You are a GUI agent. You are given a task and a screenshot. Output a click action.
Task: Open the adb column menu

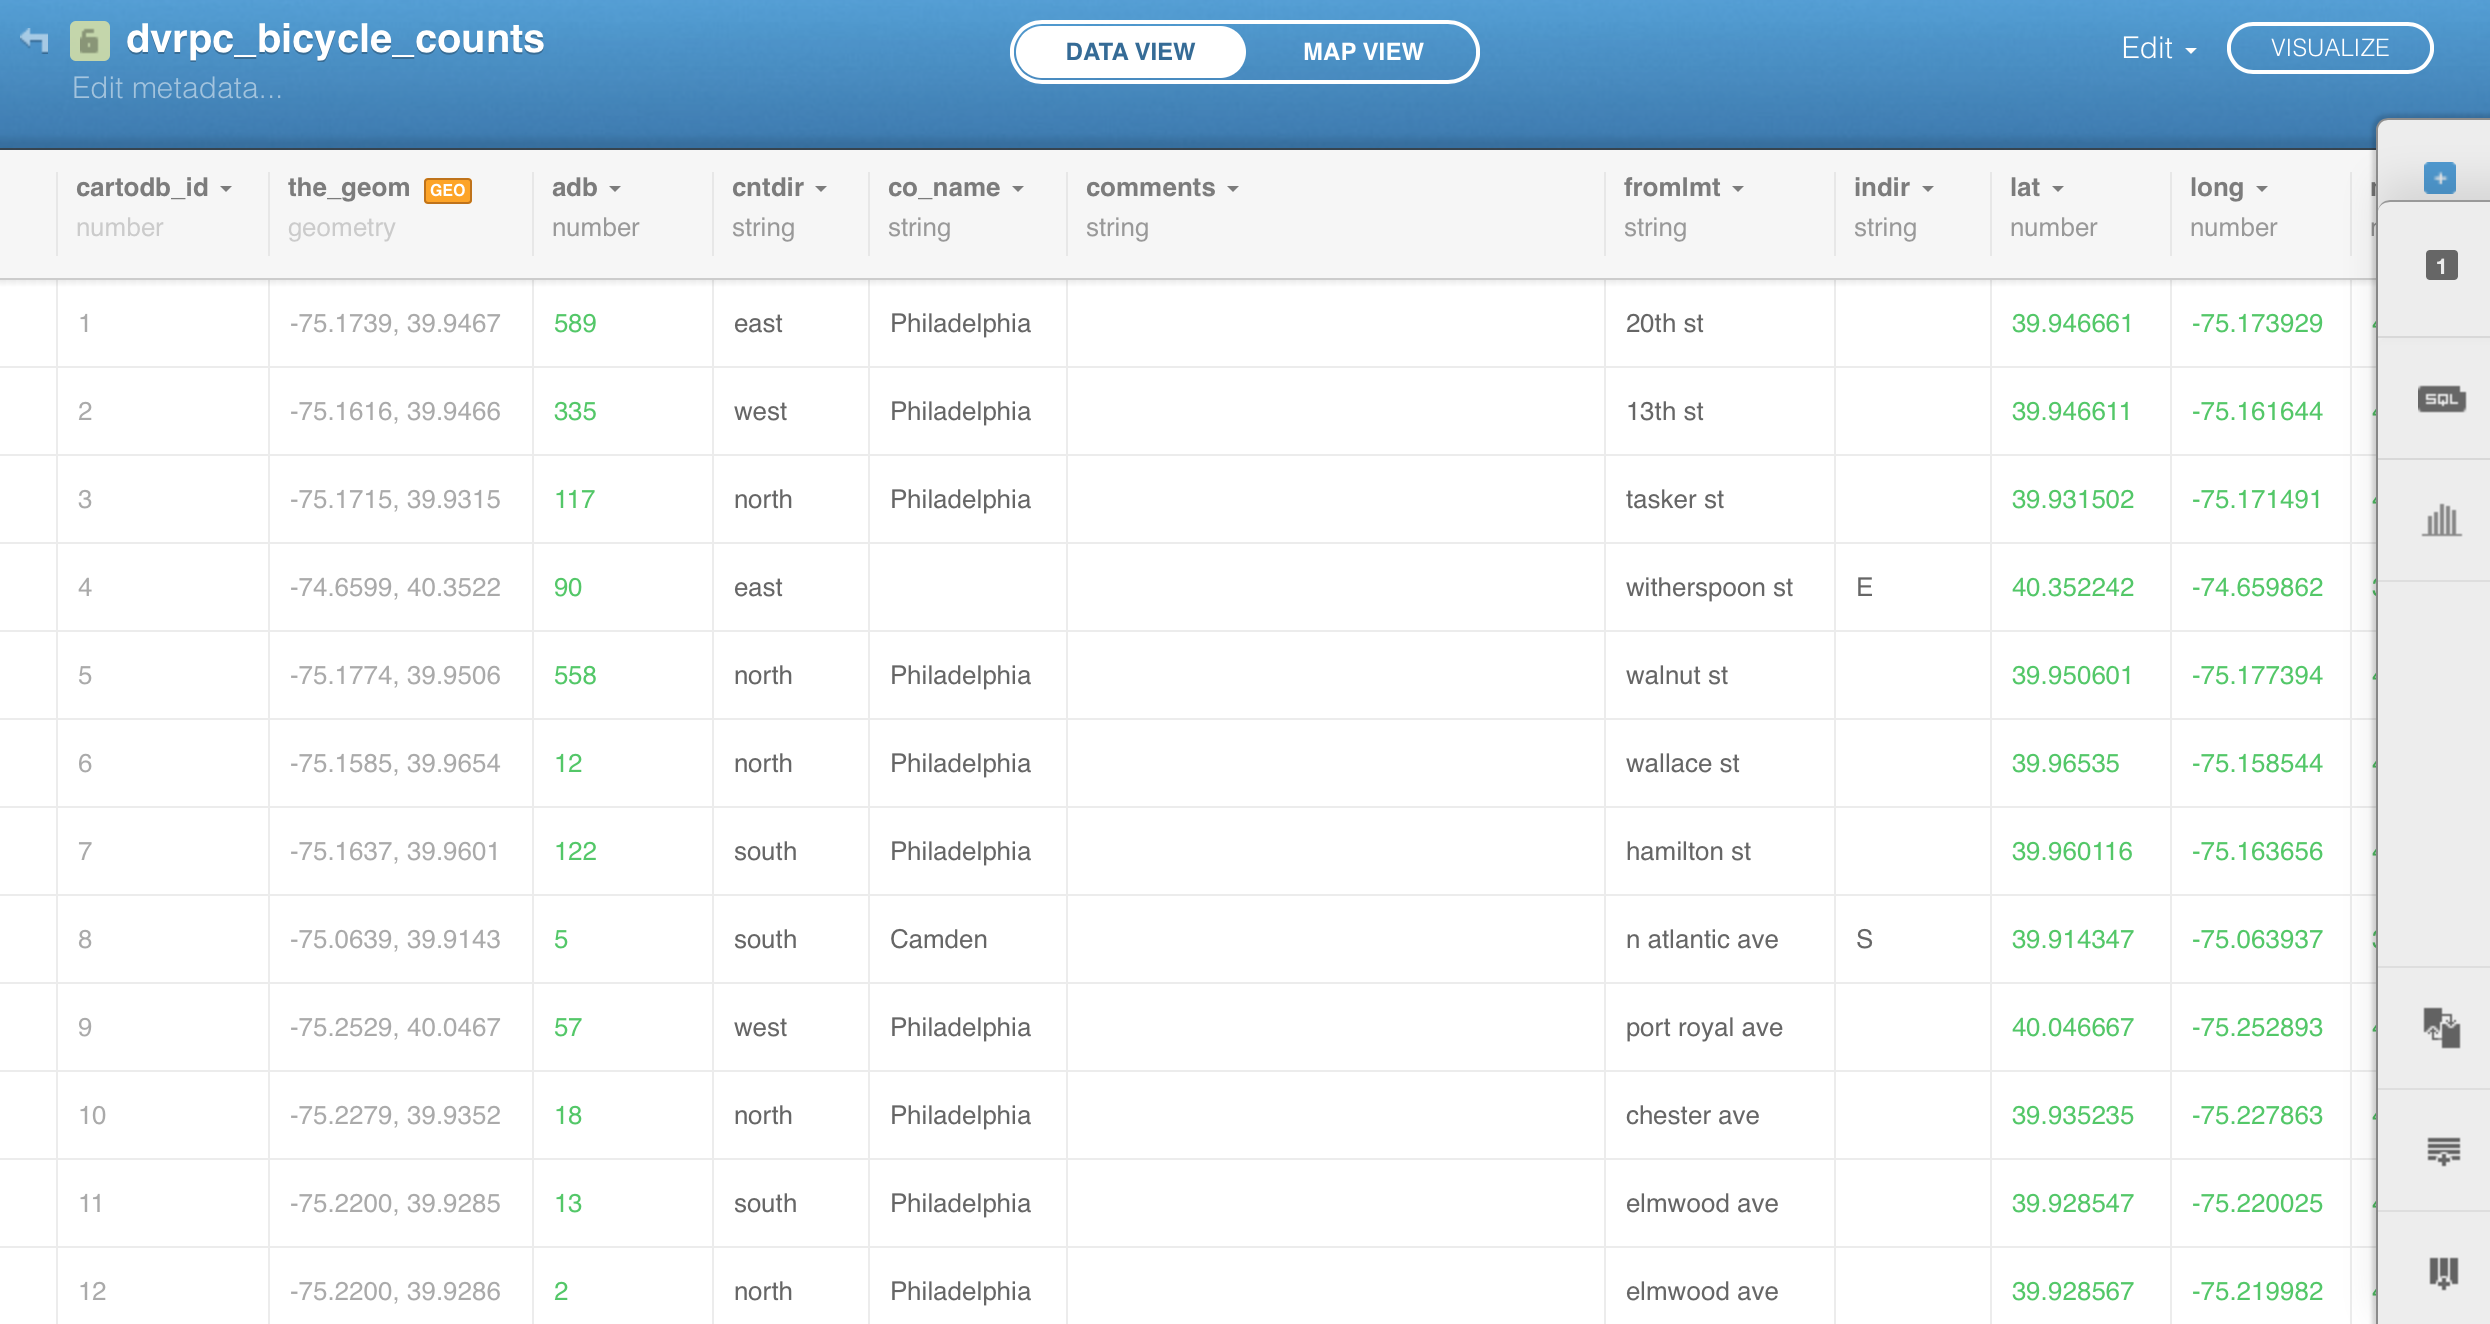click(x=615, y=189)
